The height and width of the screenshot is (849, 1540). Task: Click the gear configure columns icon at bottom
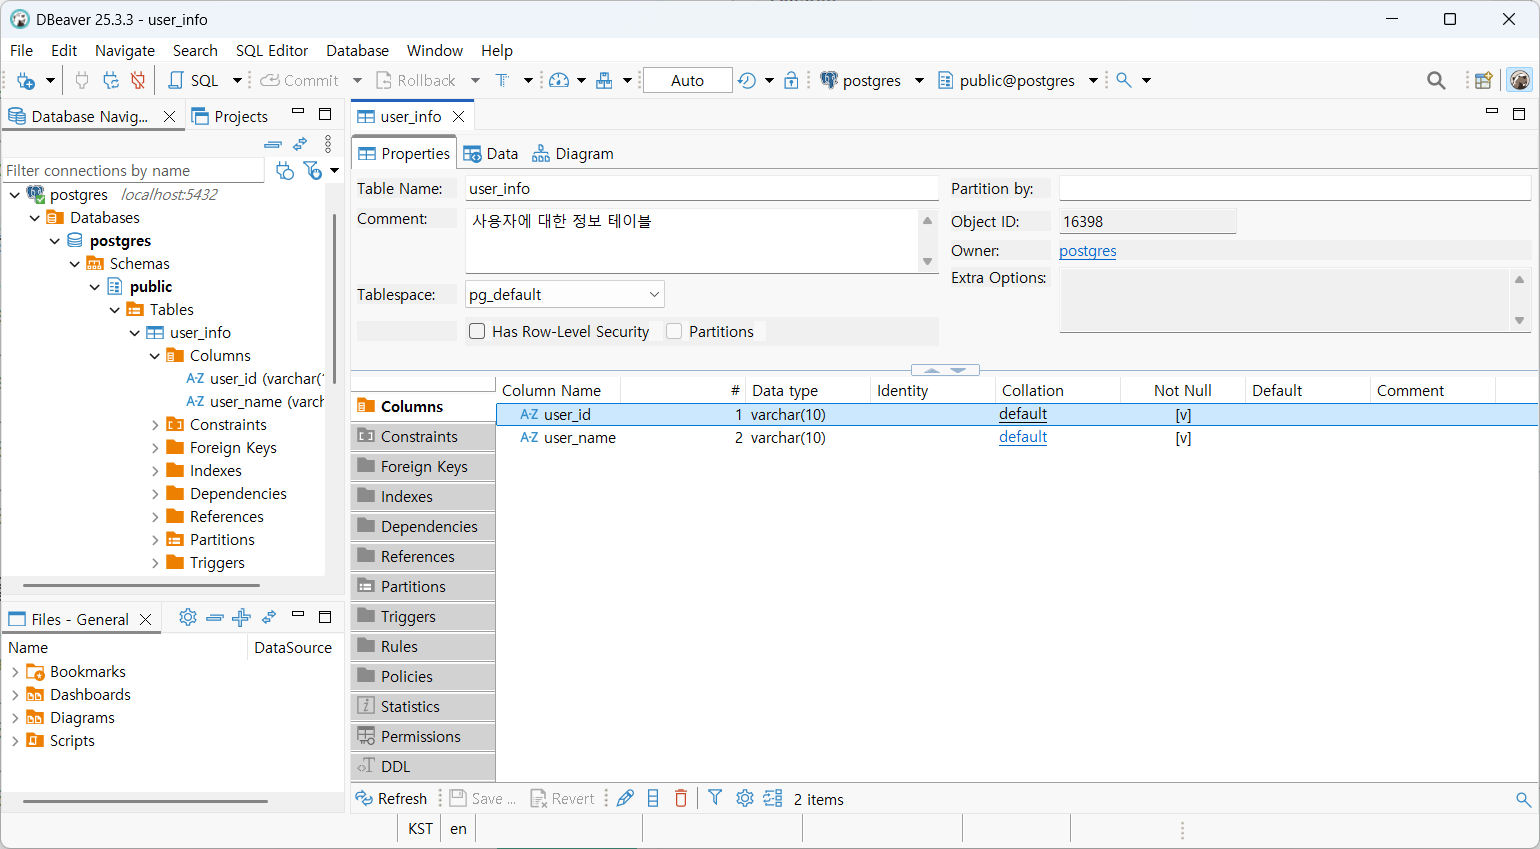[745, 798]
